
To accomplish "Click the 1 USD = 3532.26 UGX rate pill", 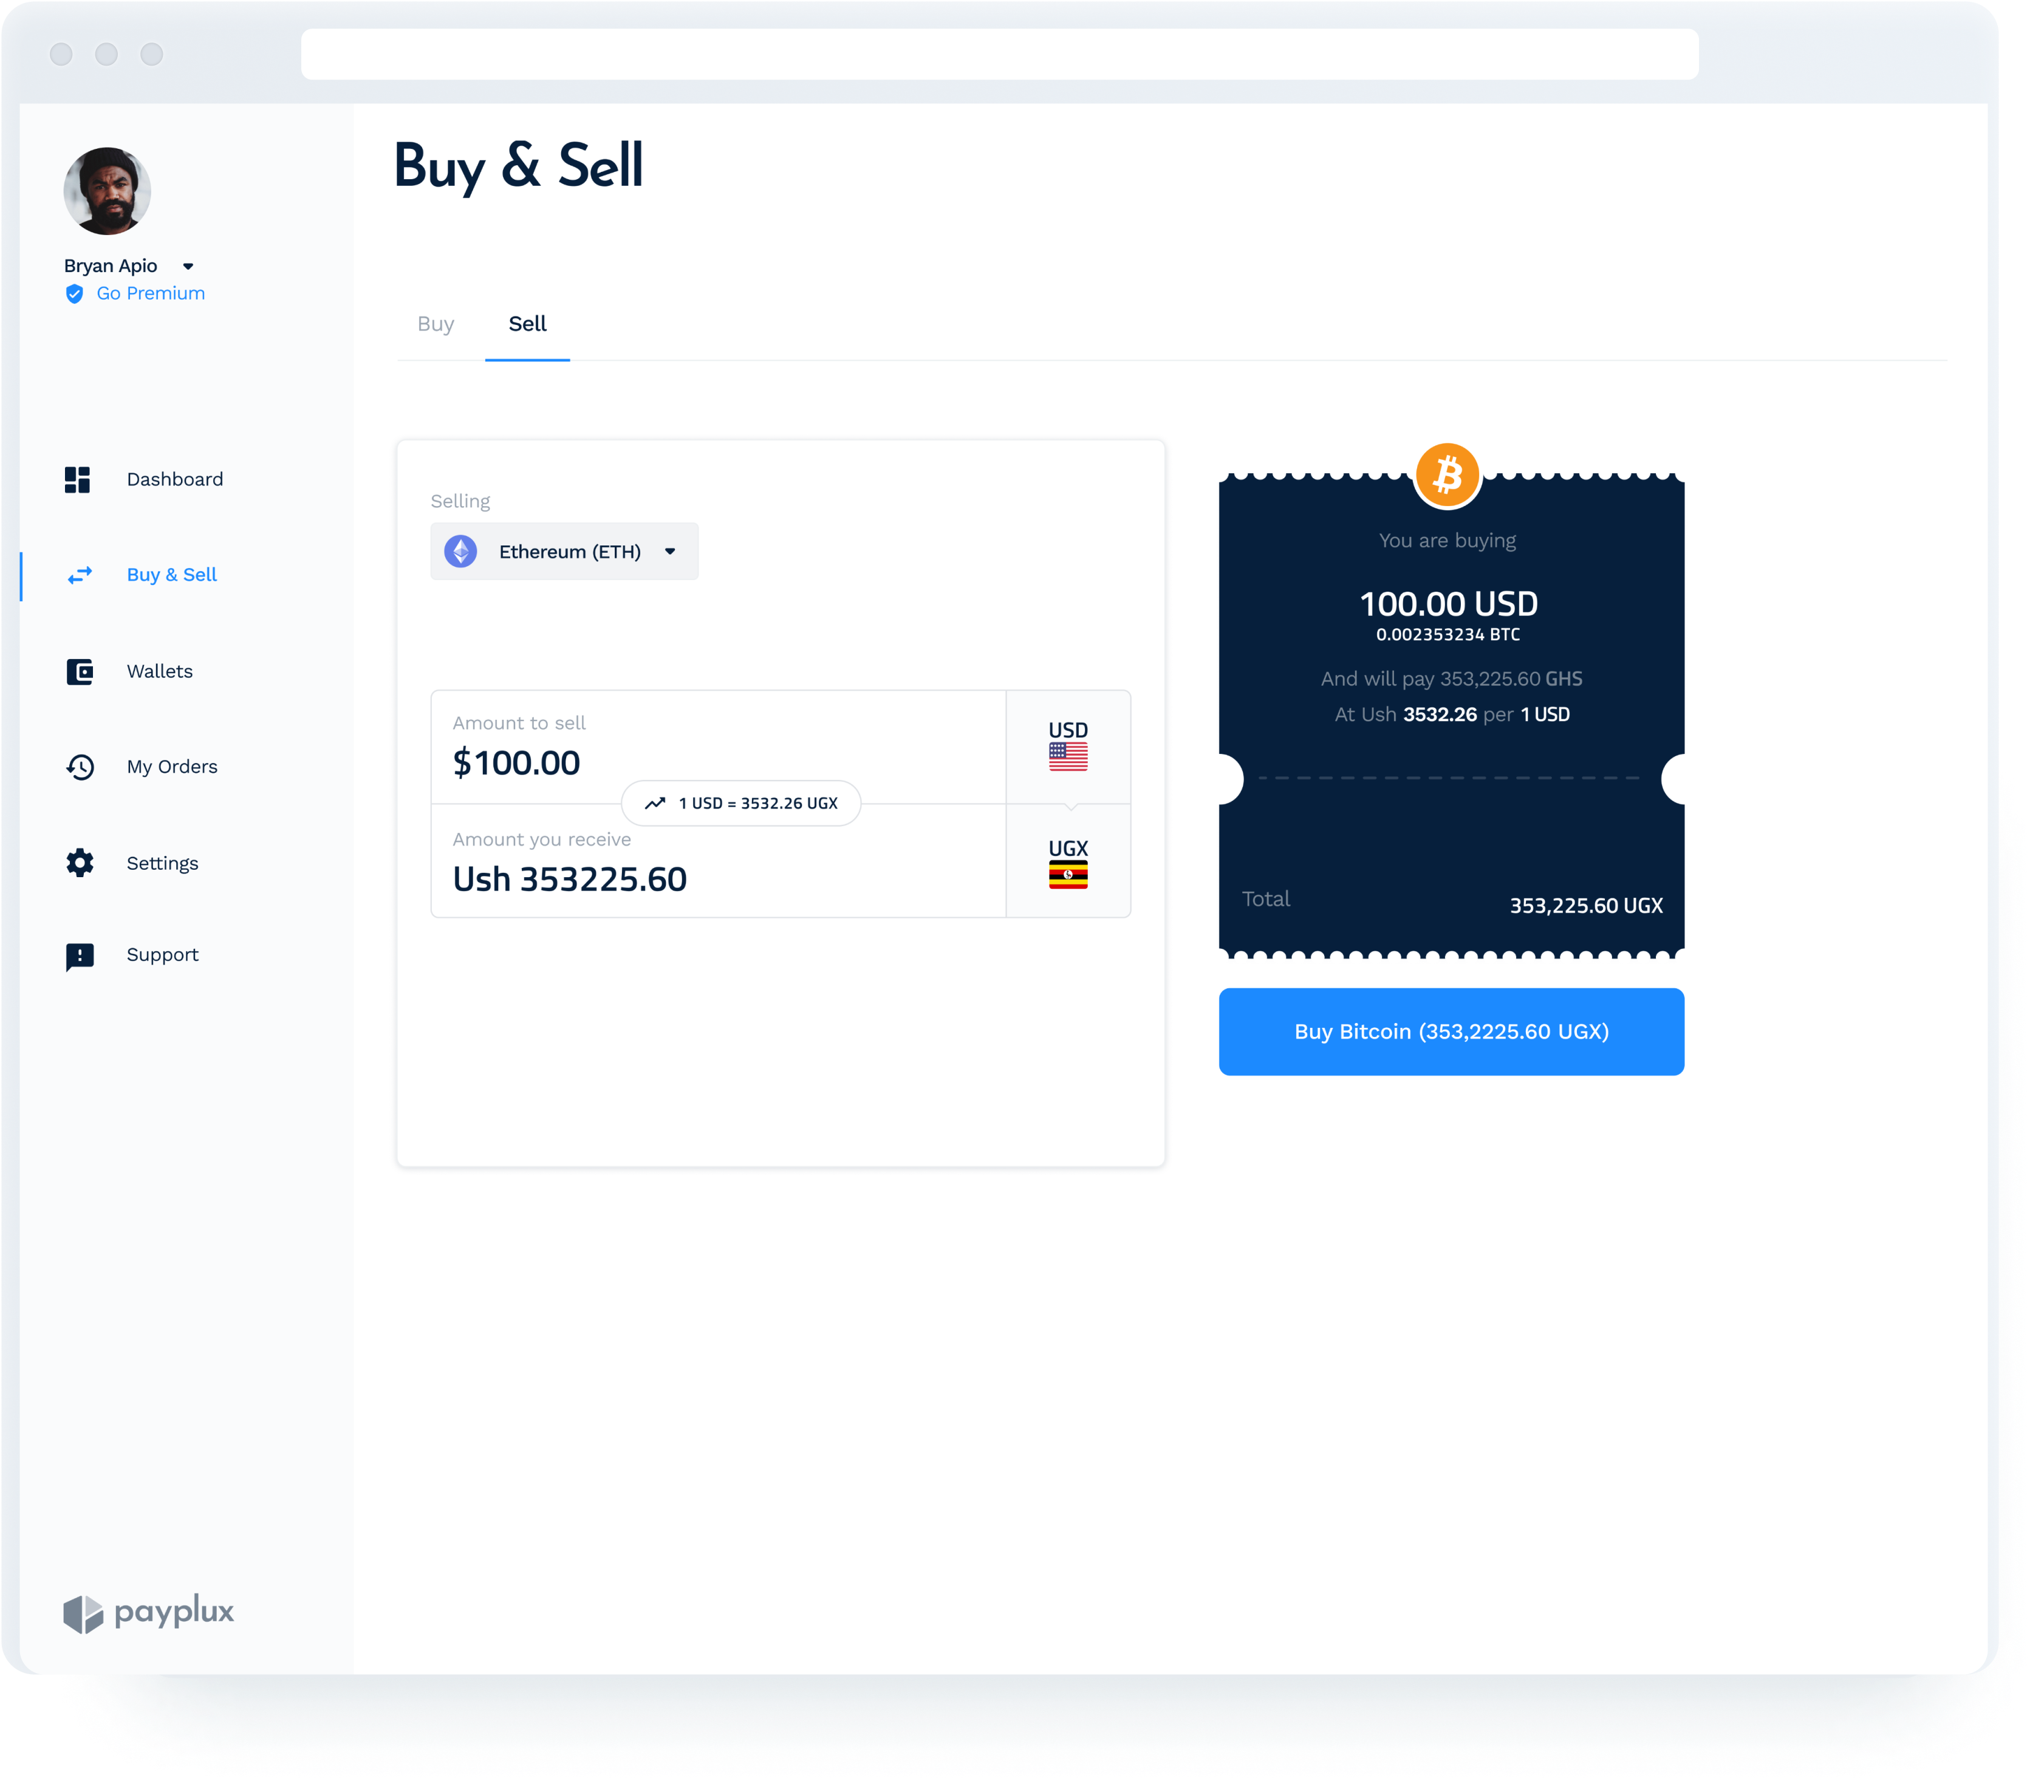I will [741, 803].
